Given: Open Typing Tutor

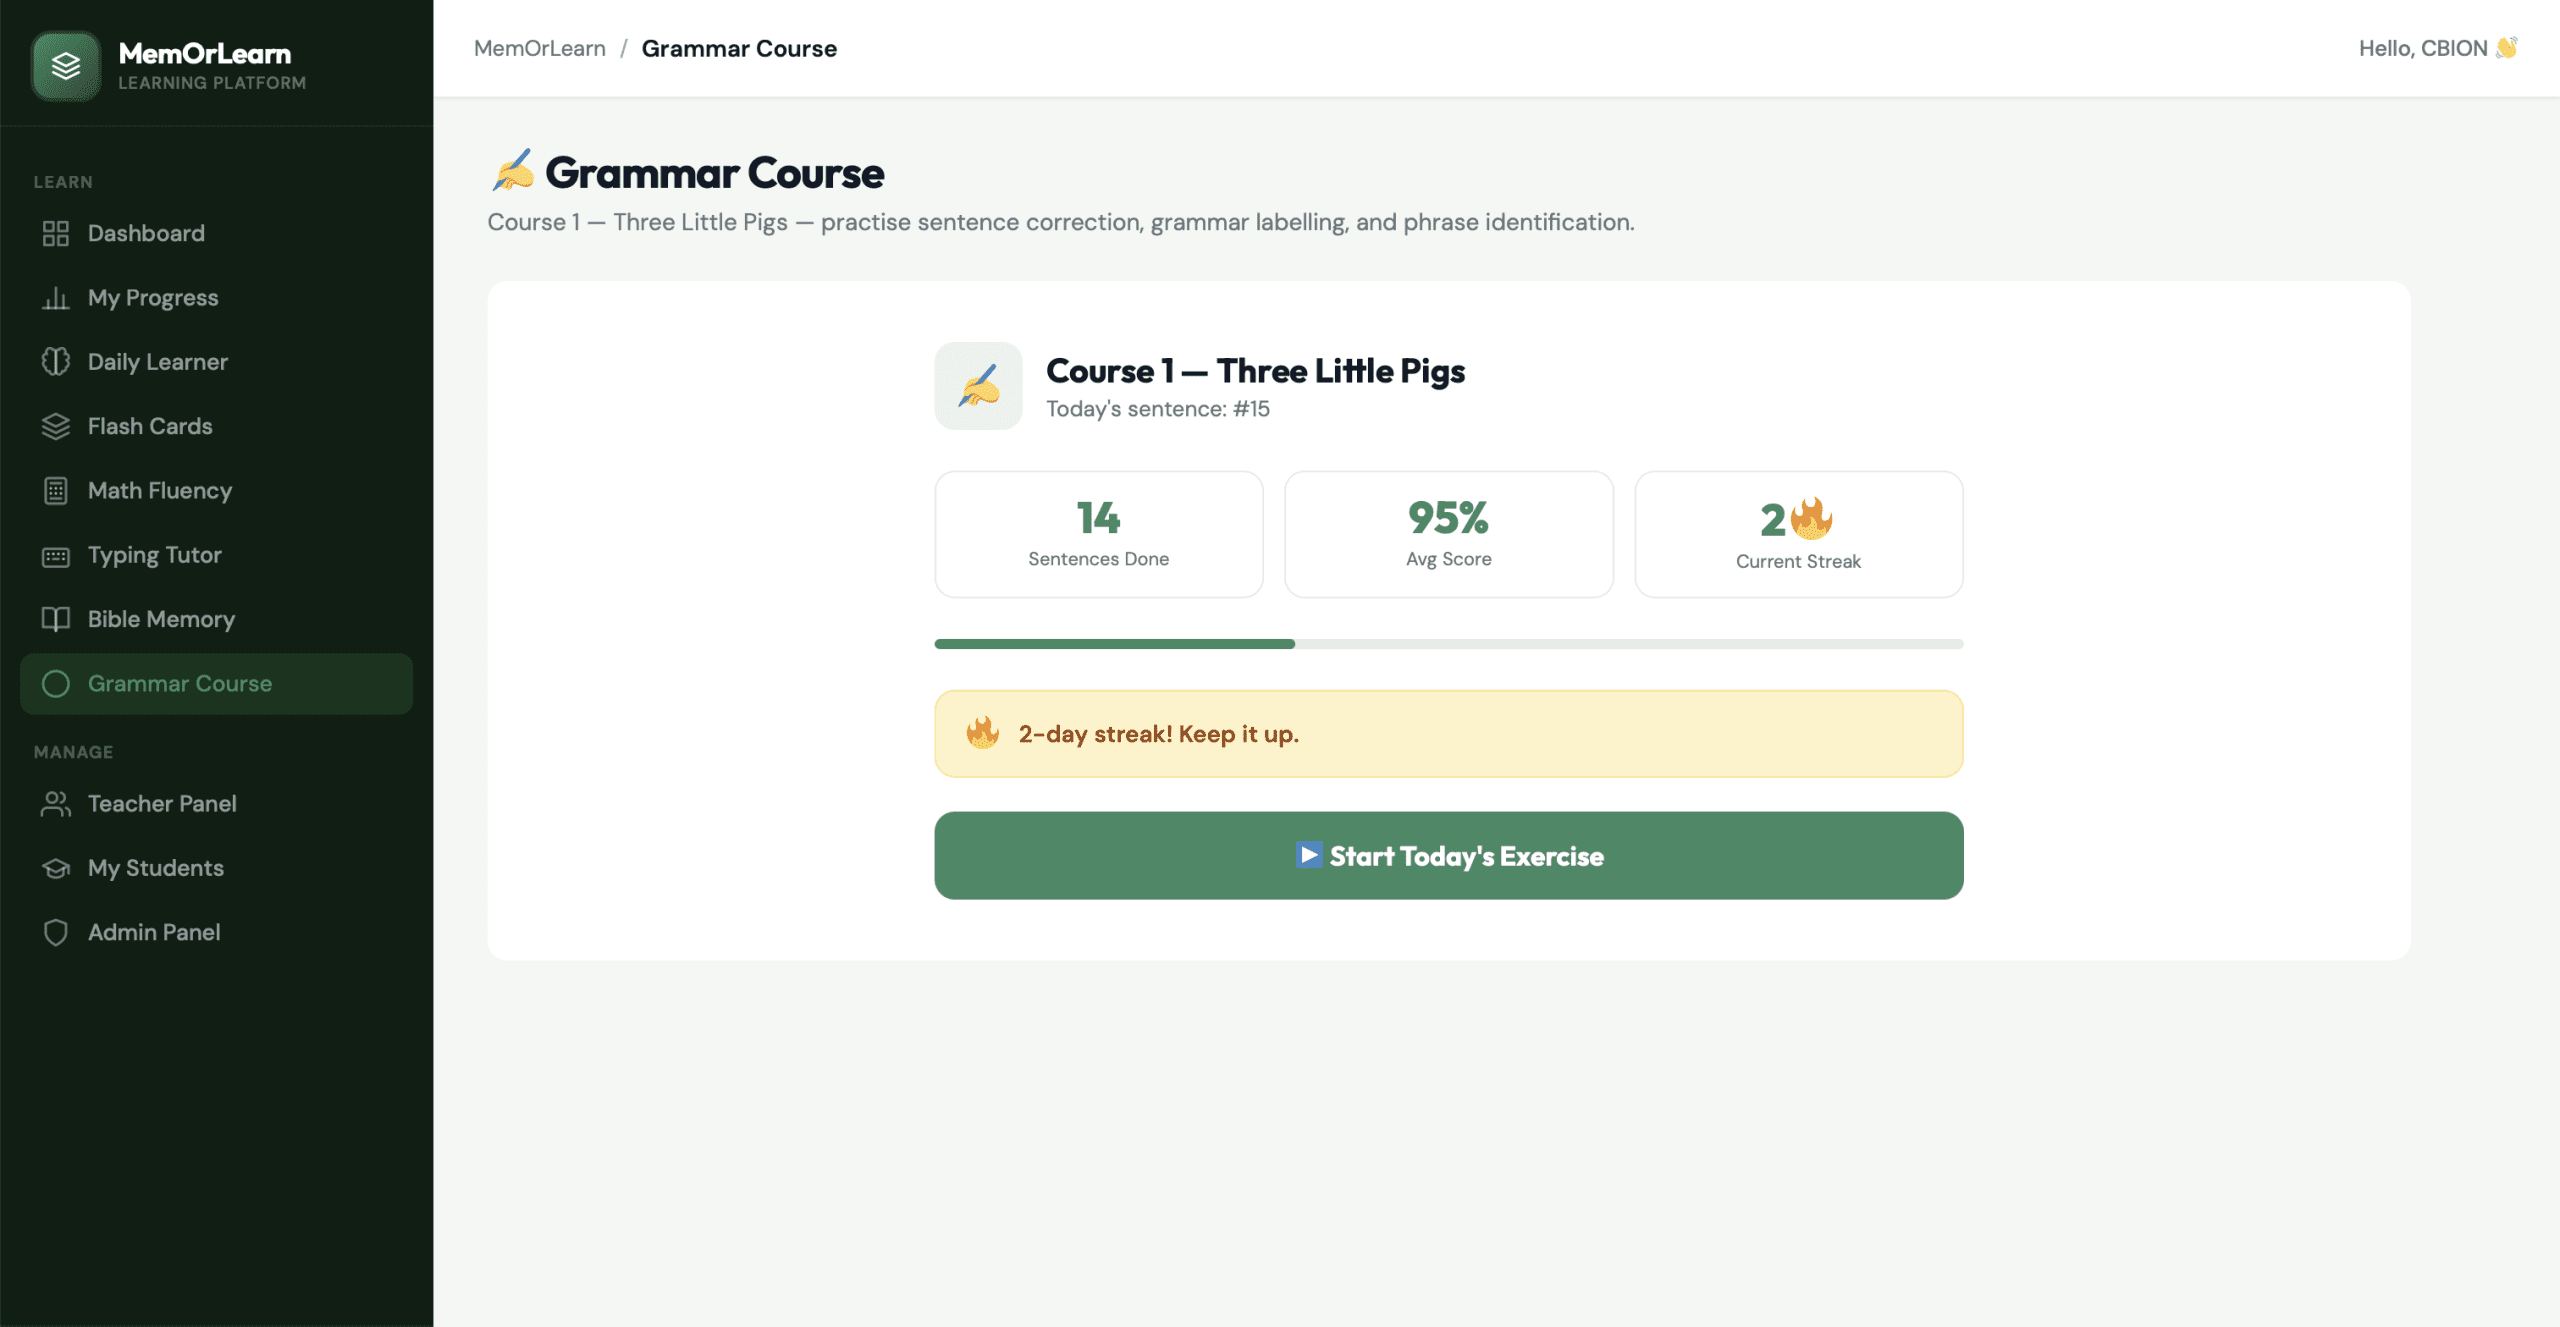Looking at the screenshot, I should 216,555.
